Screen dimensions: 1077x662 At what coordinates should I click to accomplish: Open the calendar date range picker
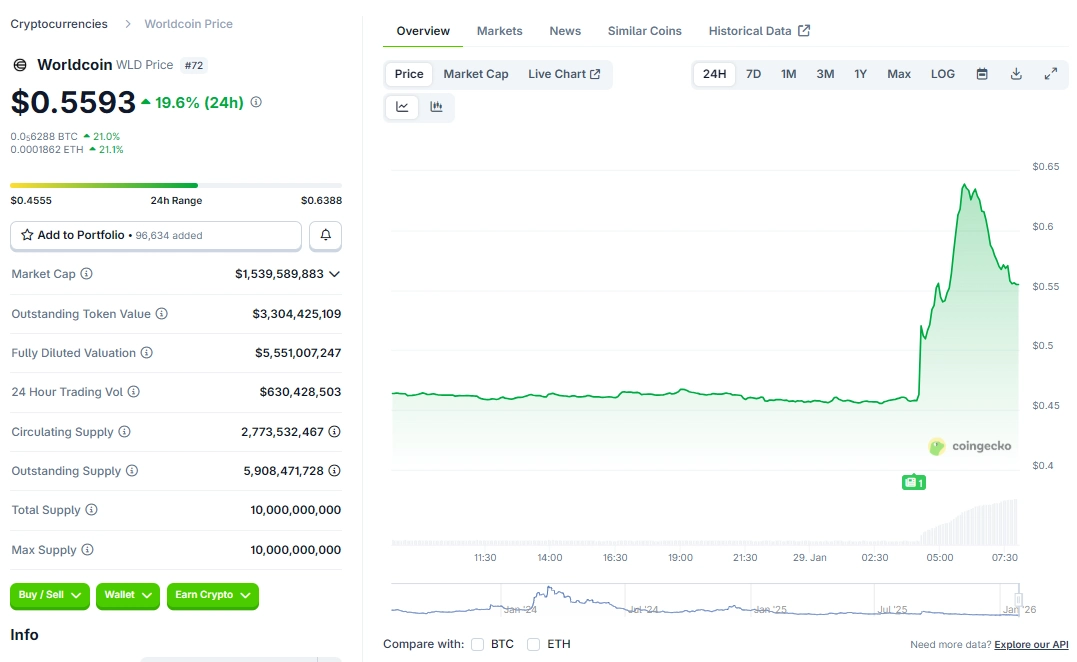pyautogui.click(x=982, y=74)
